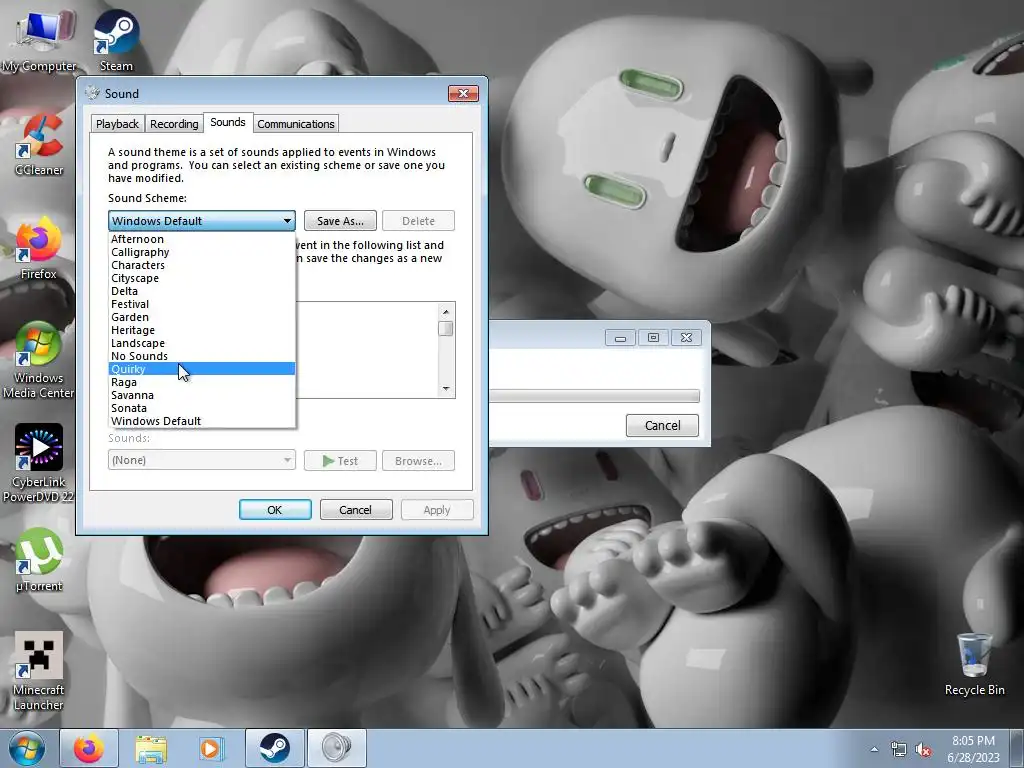The height and width of the screenshot is (768, 1024).
Task: Select the µTorrent desktop icon
Action: [39, 560]
